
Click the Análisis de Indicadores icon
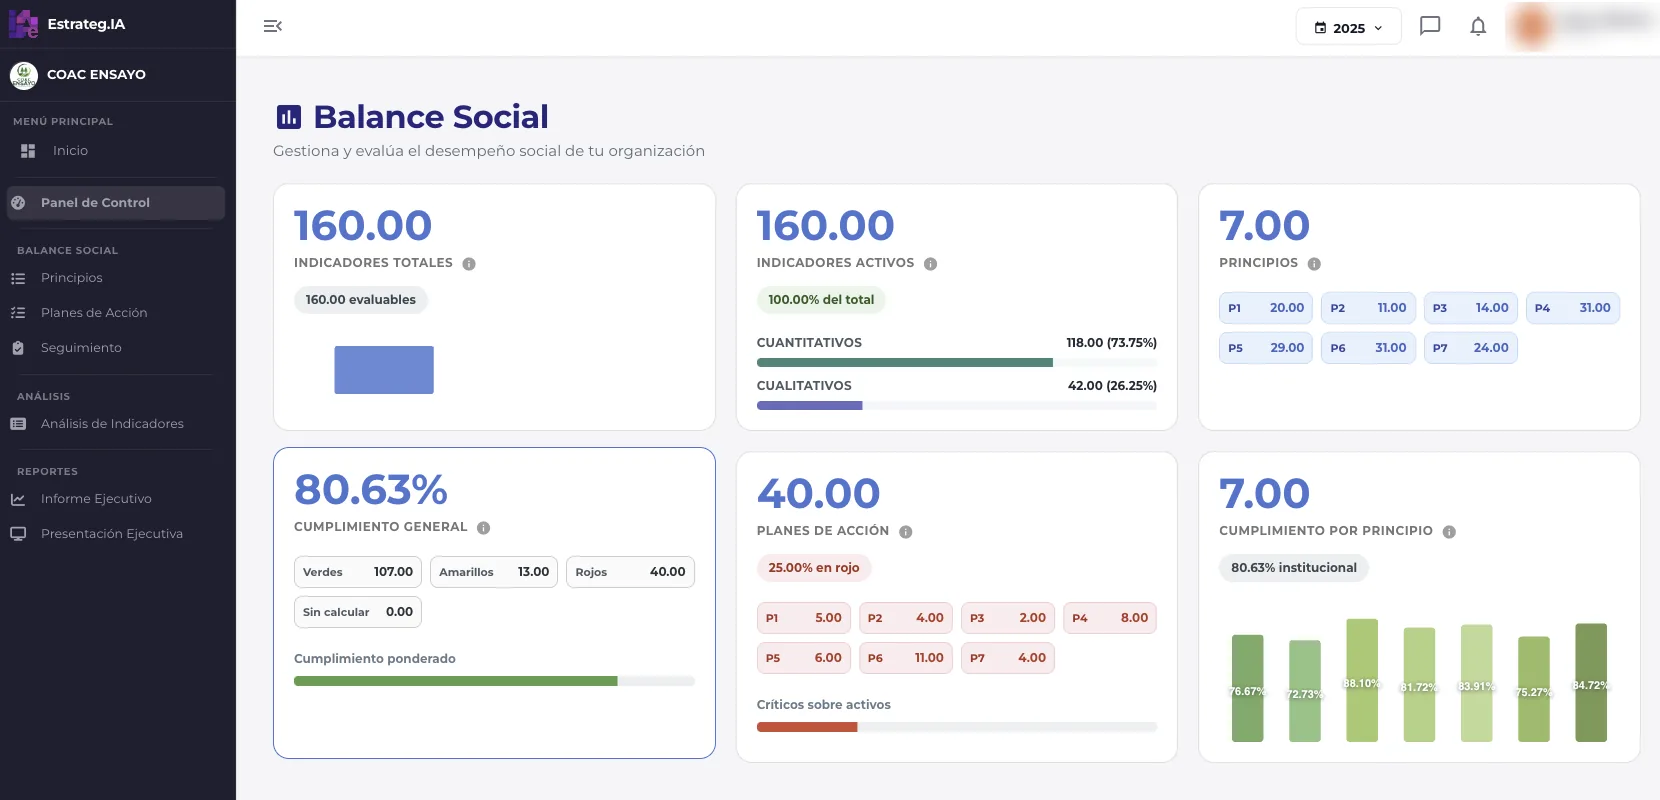(x=18, y=424)
